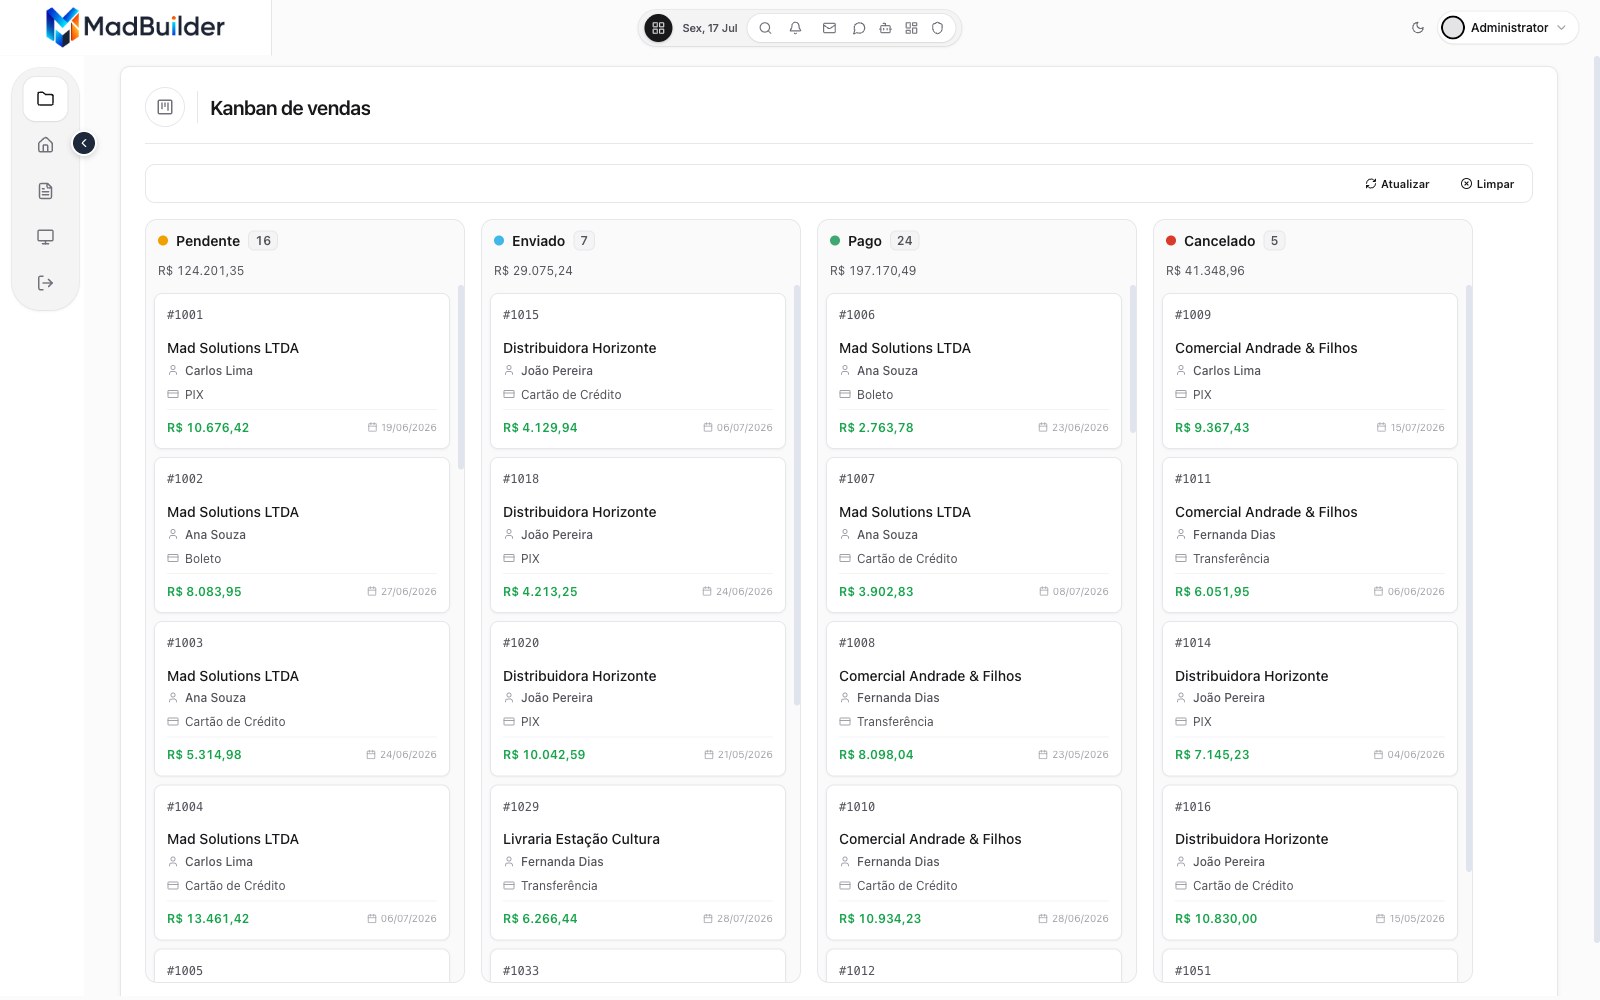Click the Atualizar button
This screenshot has width=1600, height=1000.
tap(1397, 184)
